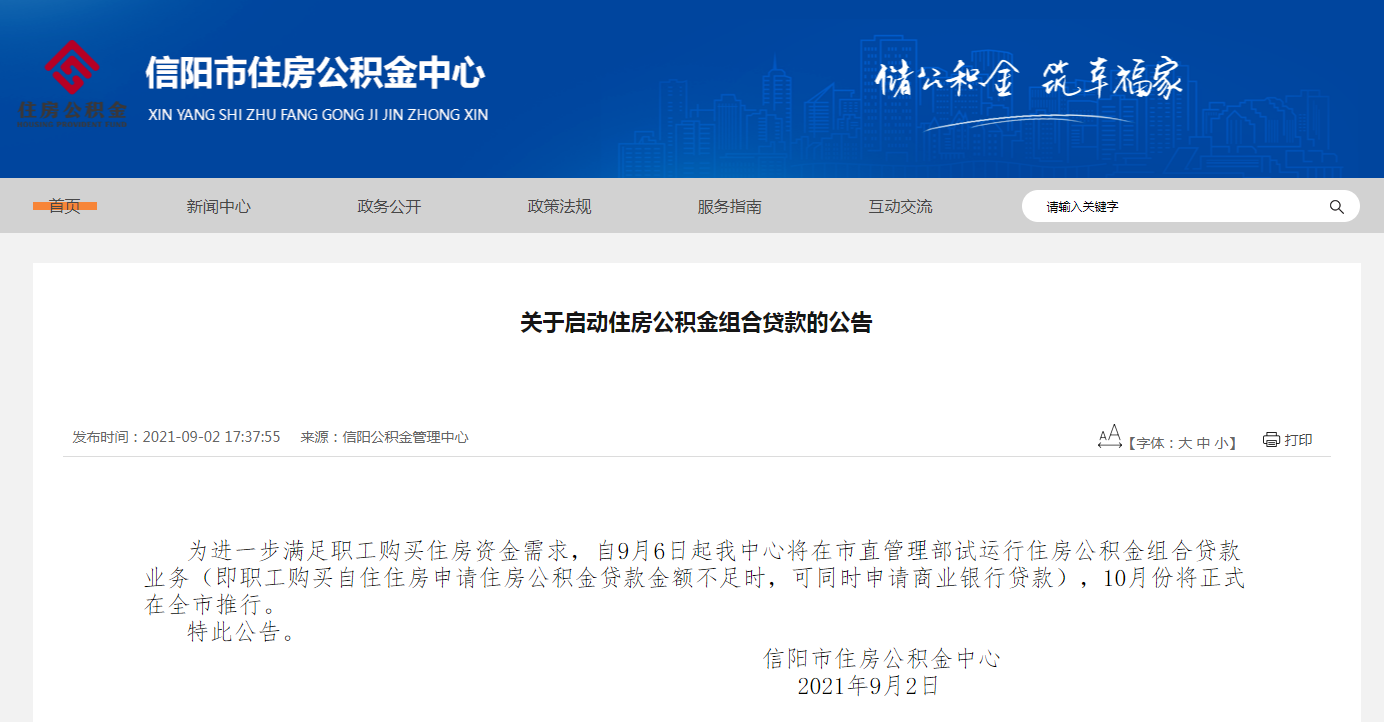Focus the 请输入关键字 search field
This screenshot has height=722, width=1384.
click(1180, 207)
